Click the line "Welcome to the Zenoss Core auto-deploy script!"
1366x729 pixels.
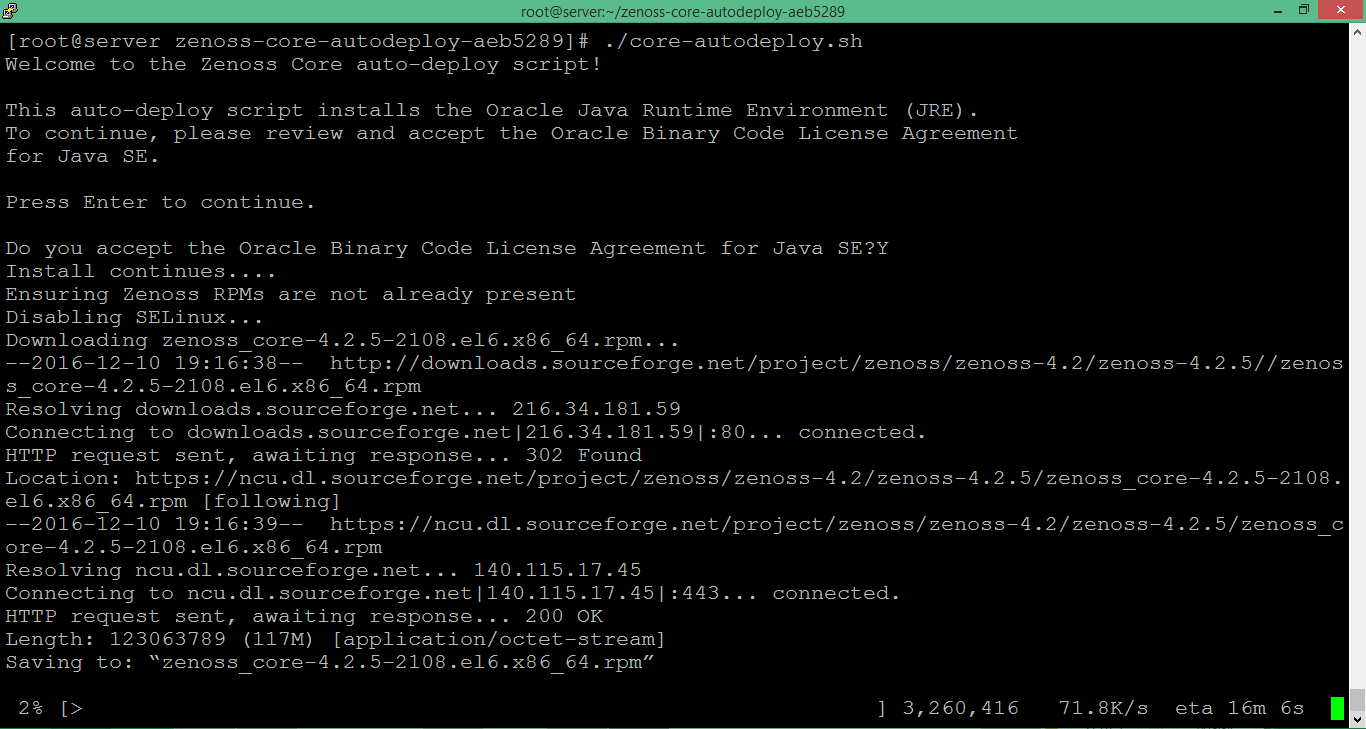(x=304, y=65)
